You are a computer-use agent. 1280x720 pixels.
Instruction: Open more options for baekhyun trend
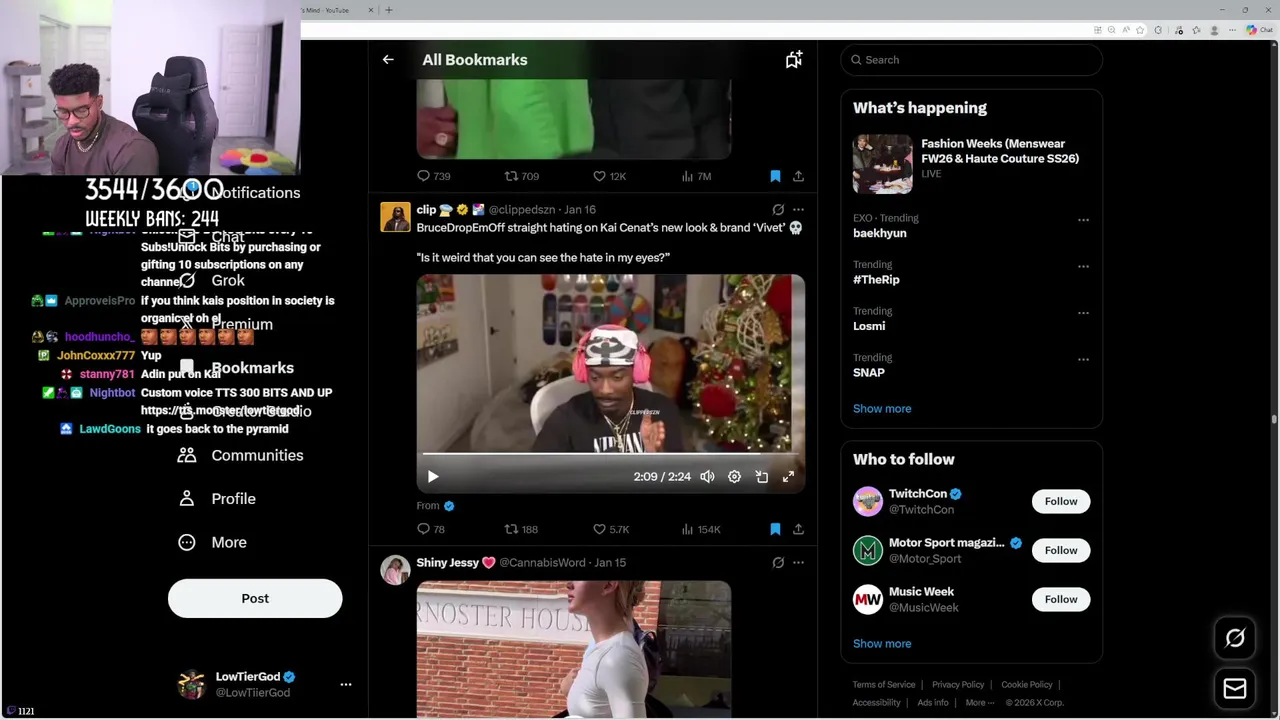[1083, 220]
